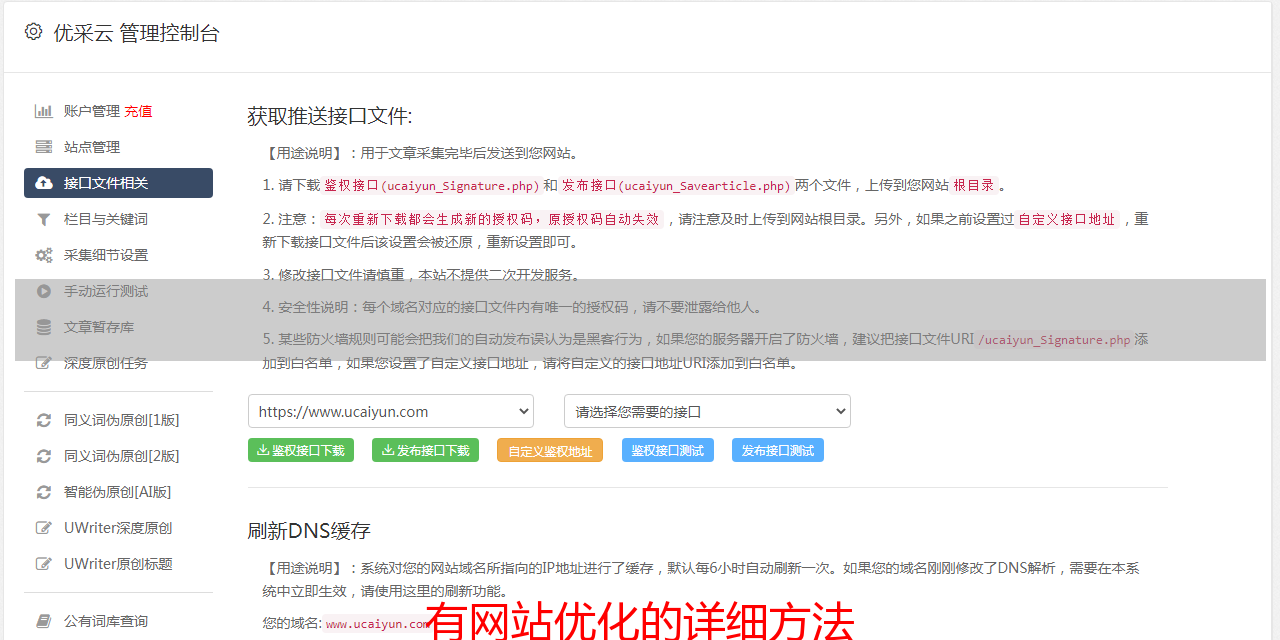Viewport: 1280px width, 640px height.
Task: Click the 发布接口(ucaiyun_Savearticle.php) code text
Action: pos(676,185)
